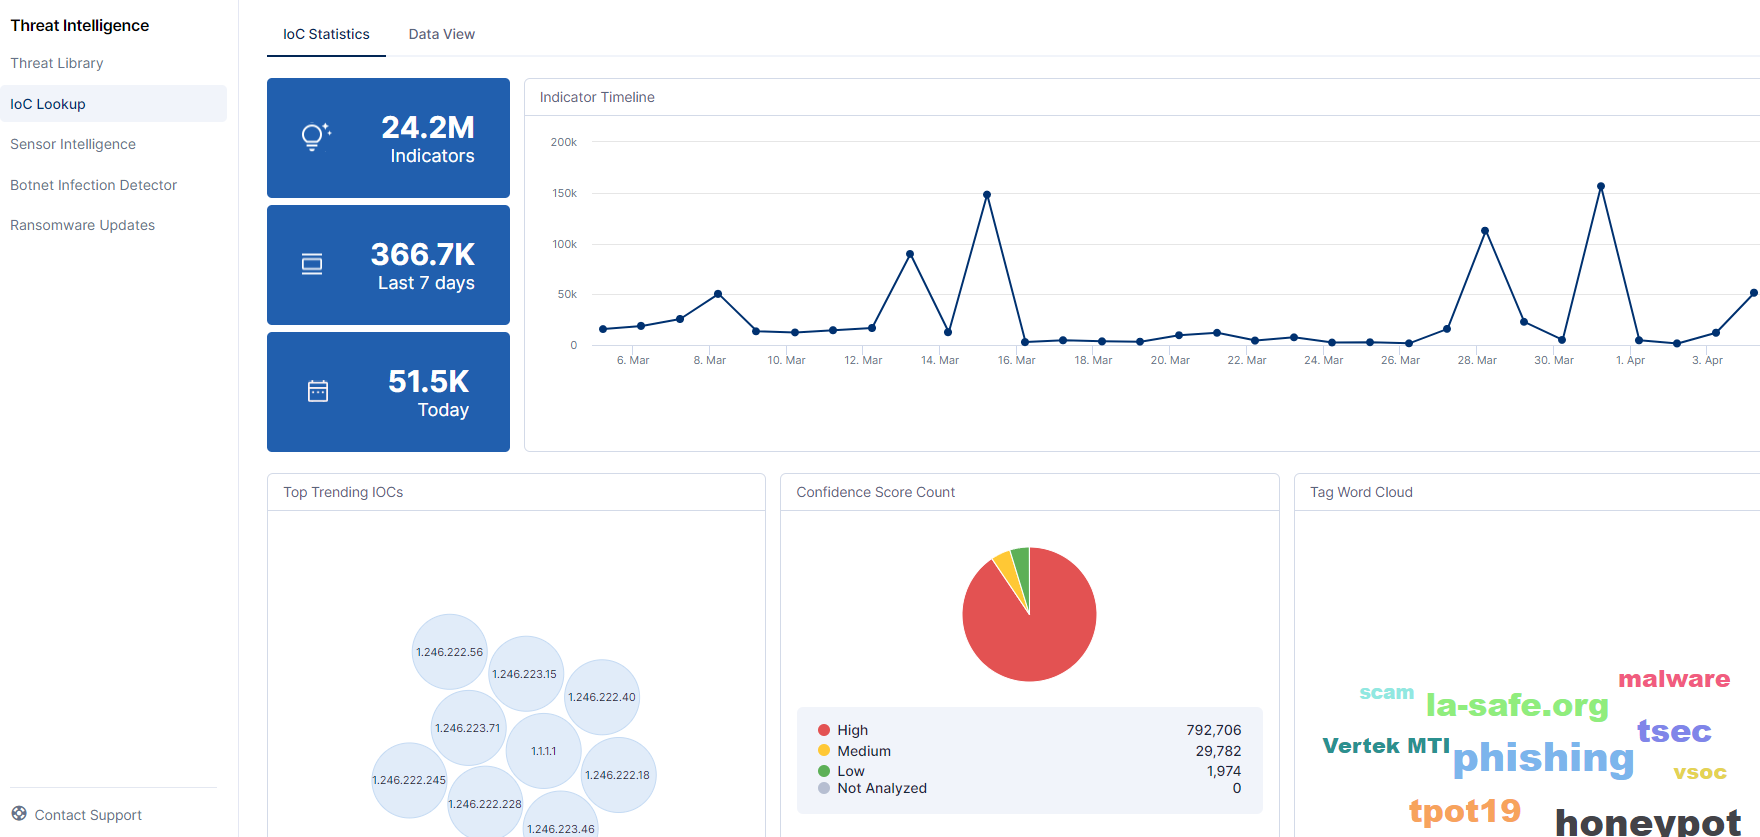Click the 9 March data point near 50k
This screenshot has height=837, width=1760.
(x=718, y=294)
